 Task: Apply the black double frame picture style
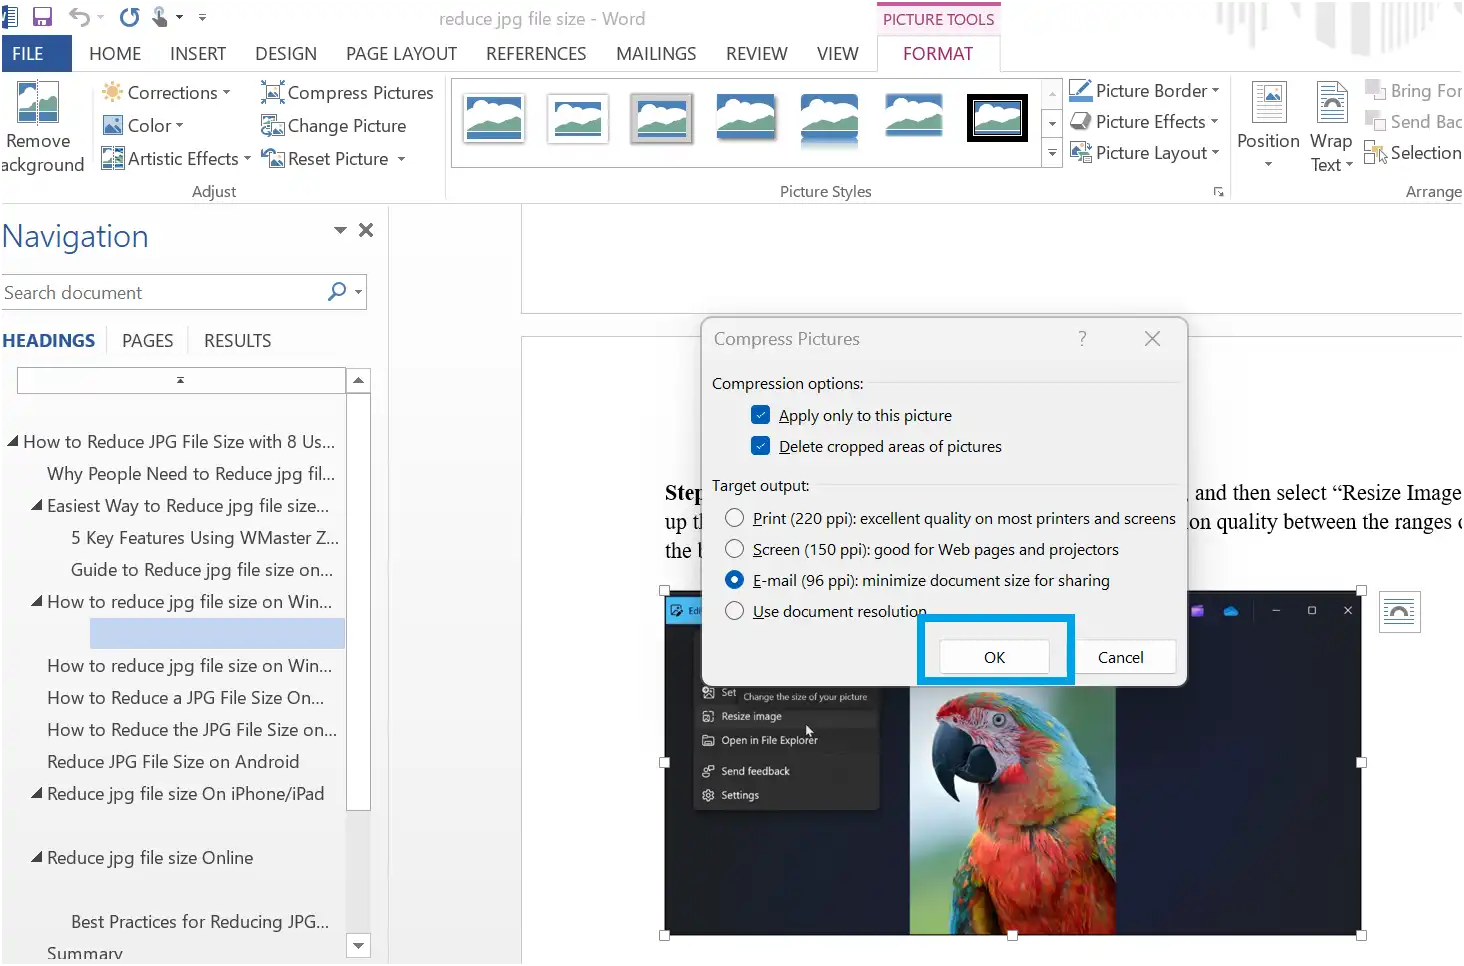997,117
